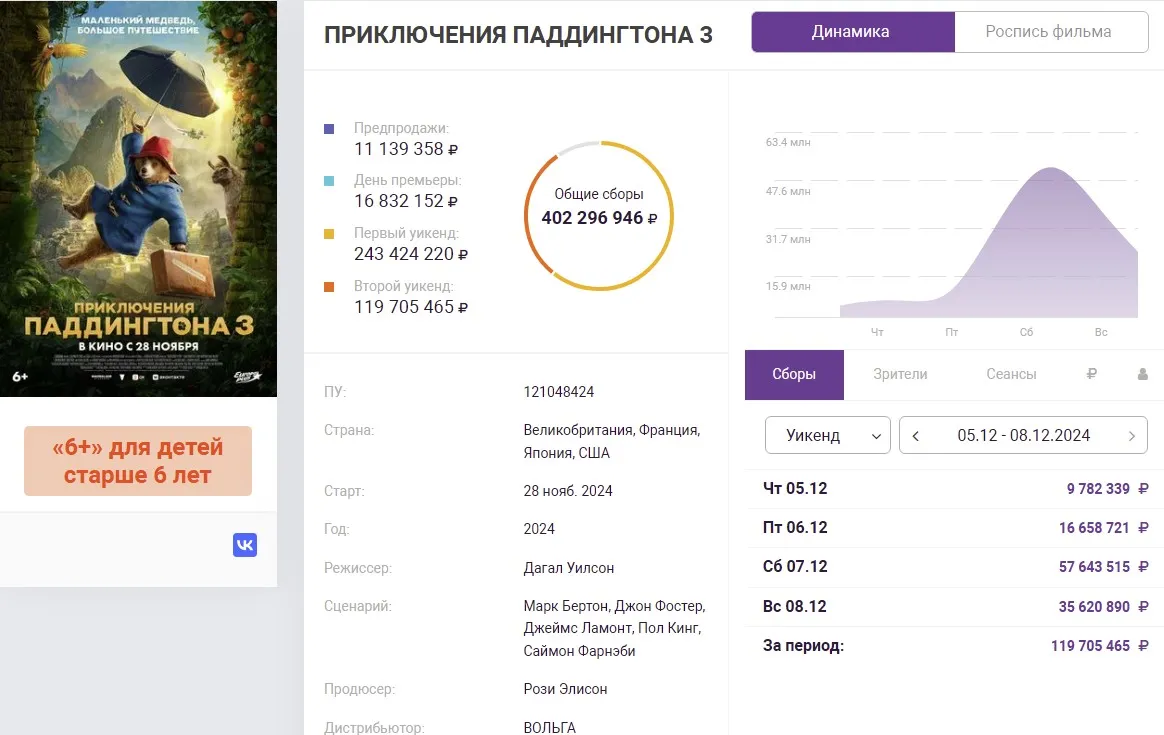Switch to viewers person icon
The height and width of the screenshot is (735, 1164).
pos(1142,374)
